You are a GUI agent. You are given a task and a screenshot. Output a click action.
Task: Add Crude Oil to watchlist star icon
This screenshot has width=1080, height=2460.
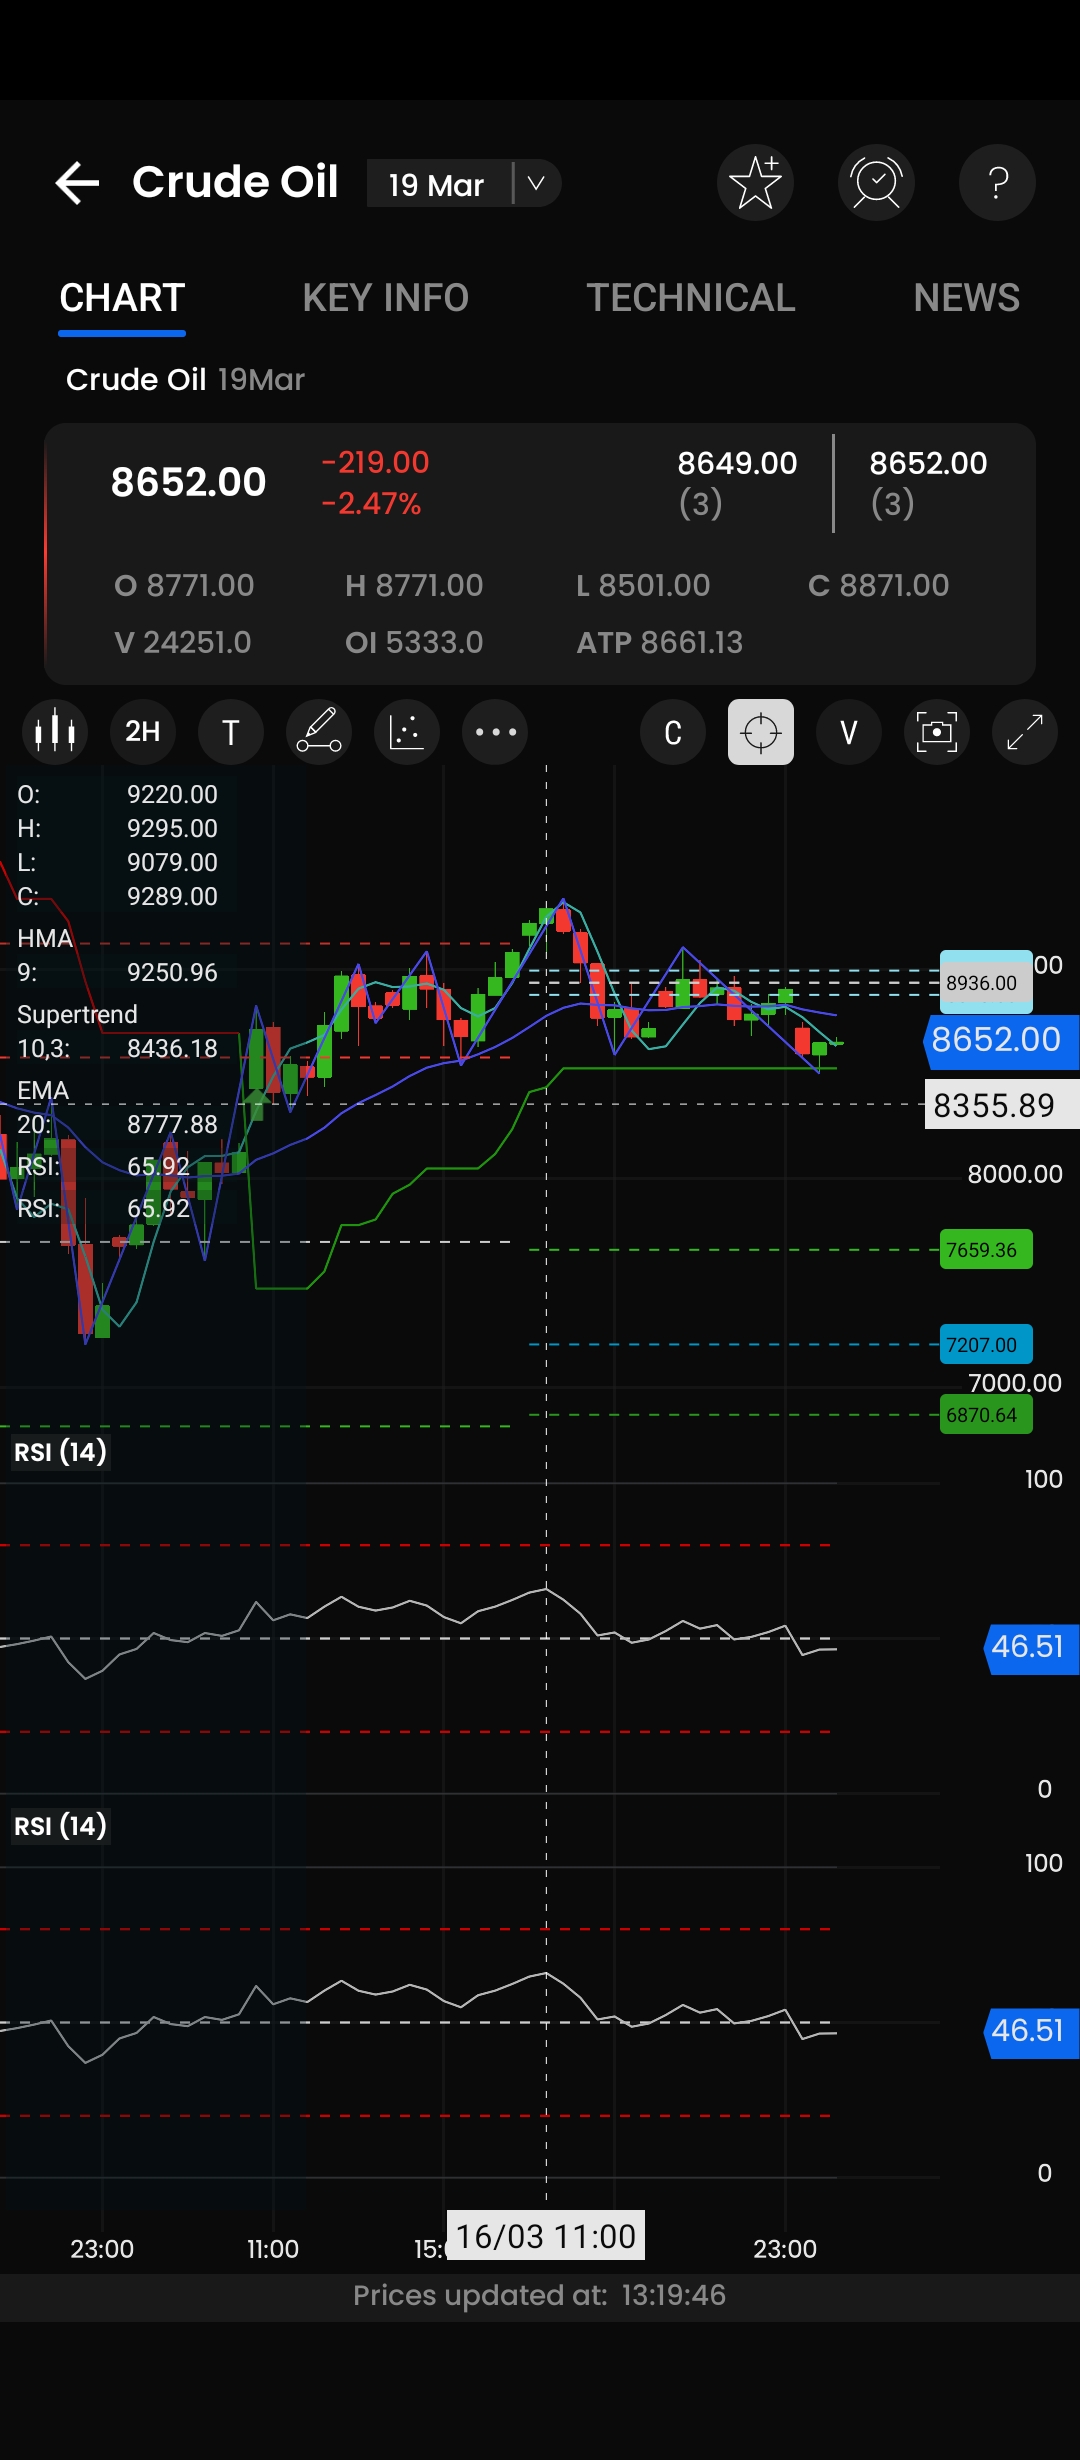(x=755, y=183)
